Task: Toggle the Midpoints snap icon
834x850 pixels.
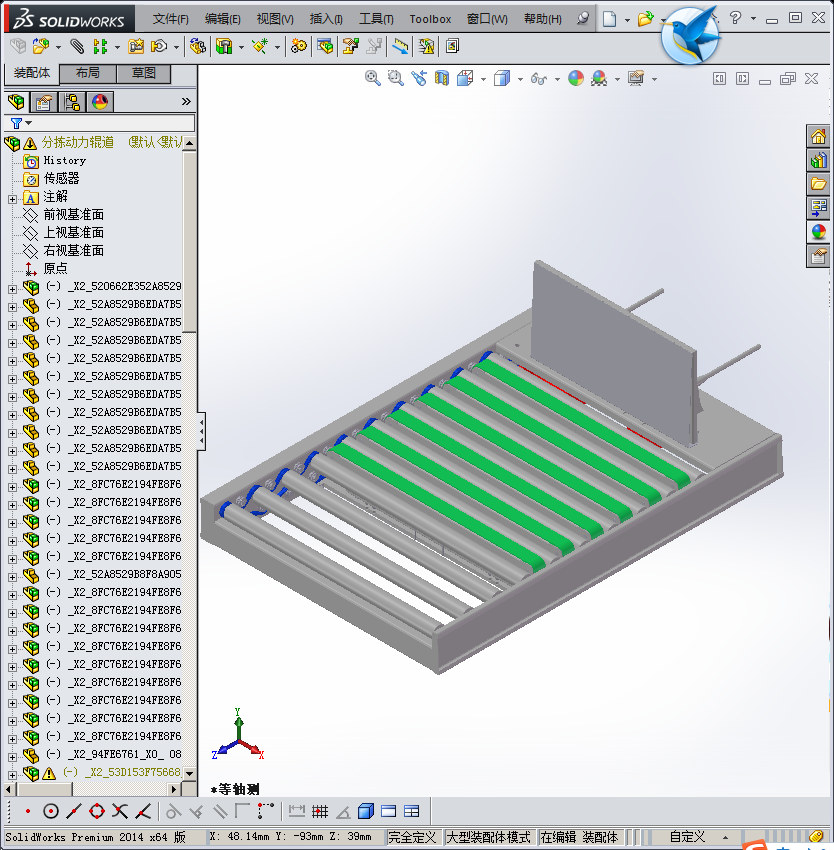Action: click(x=74, y=812)
